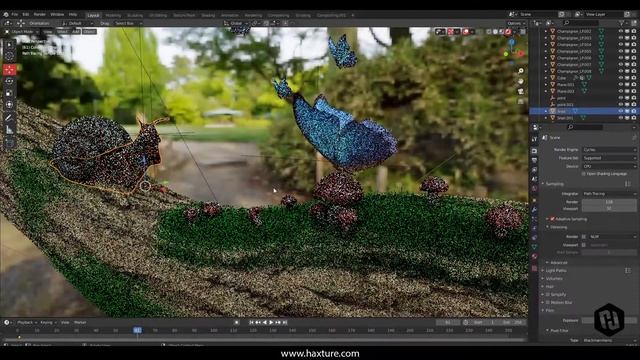Disable rendering of Snail.001 via camera icon

tap(633, 118)
